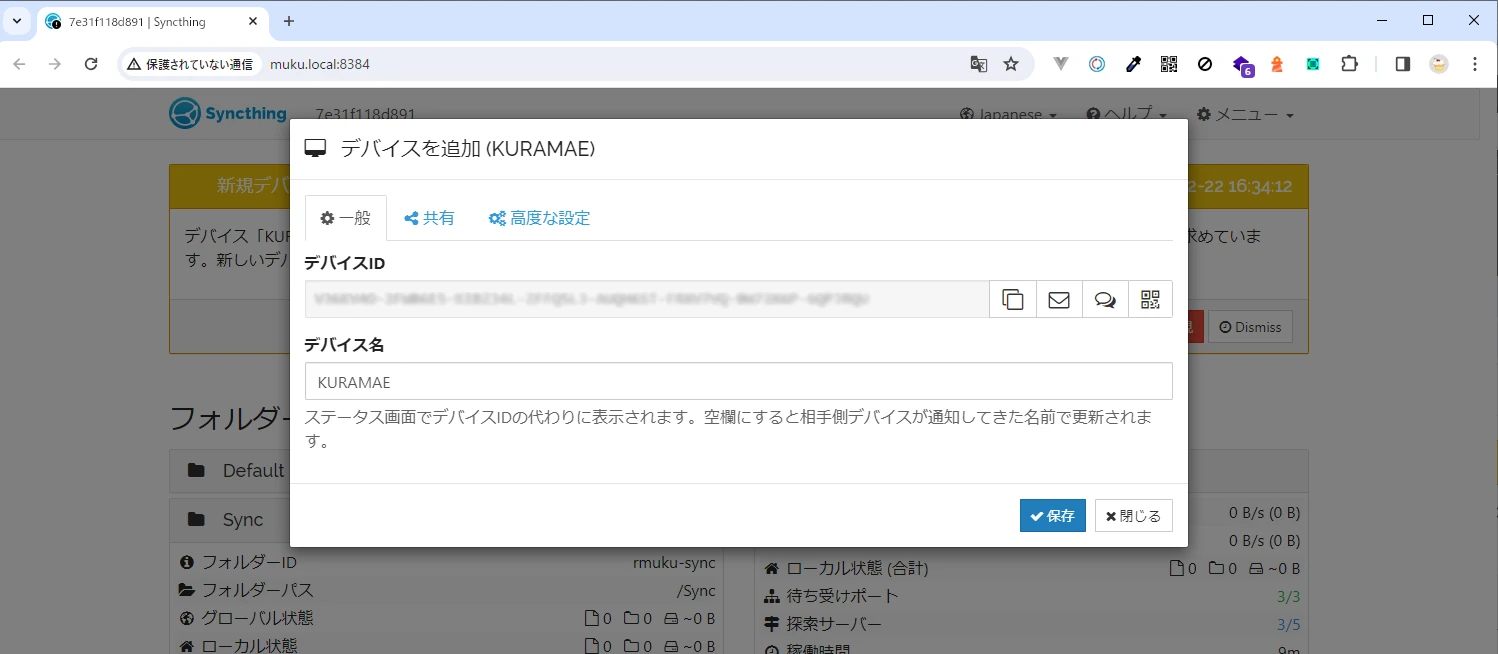Open the 共有 tab
Screen dimensions: 1498x654
tap(429, 218)
